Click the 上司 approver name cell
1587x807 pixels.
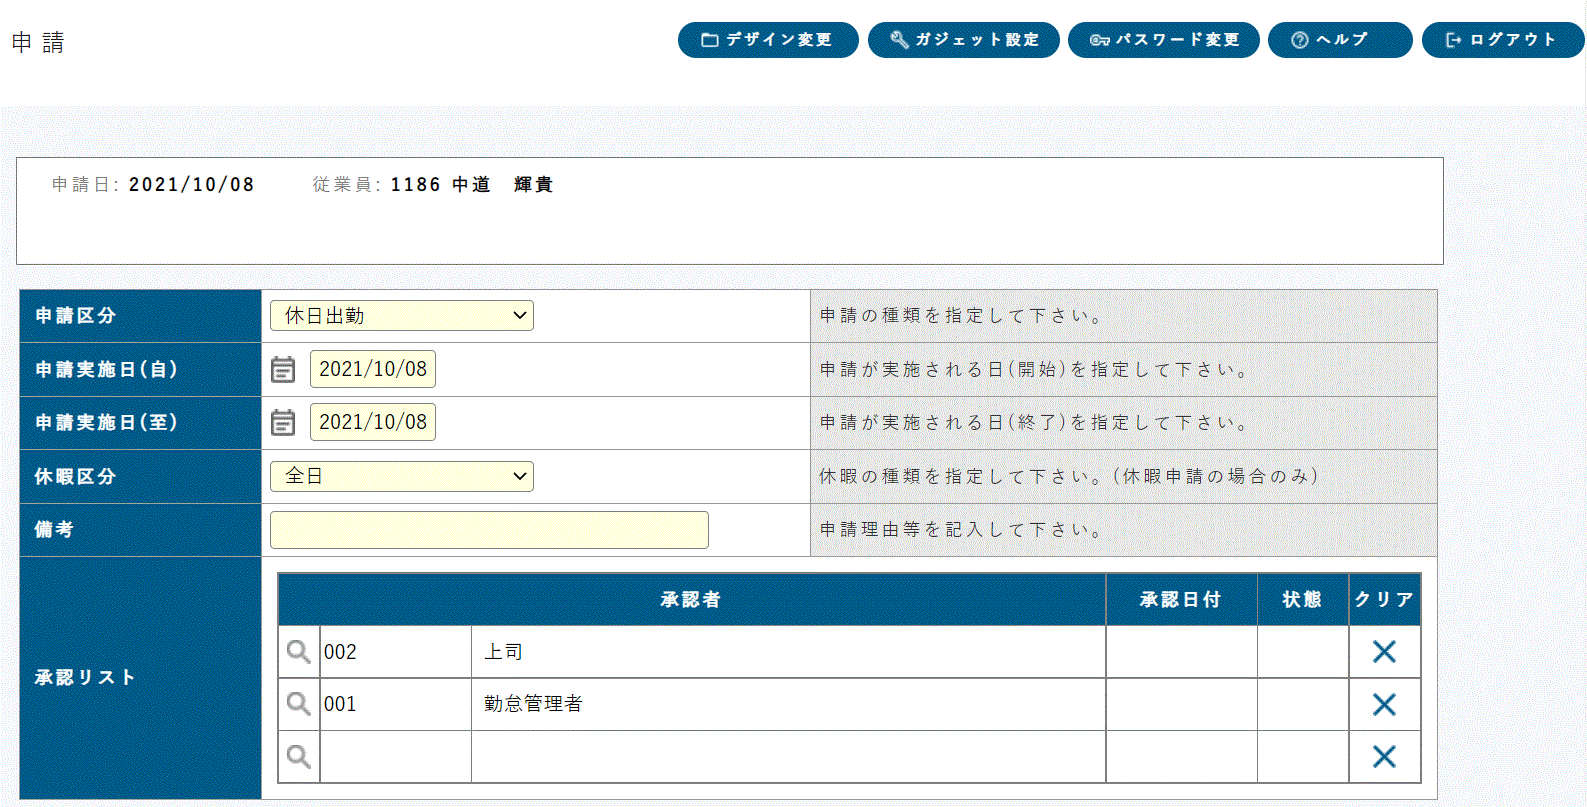788,652
